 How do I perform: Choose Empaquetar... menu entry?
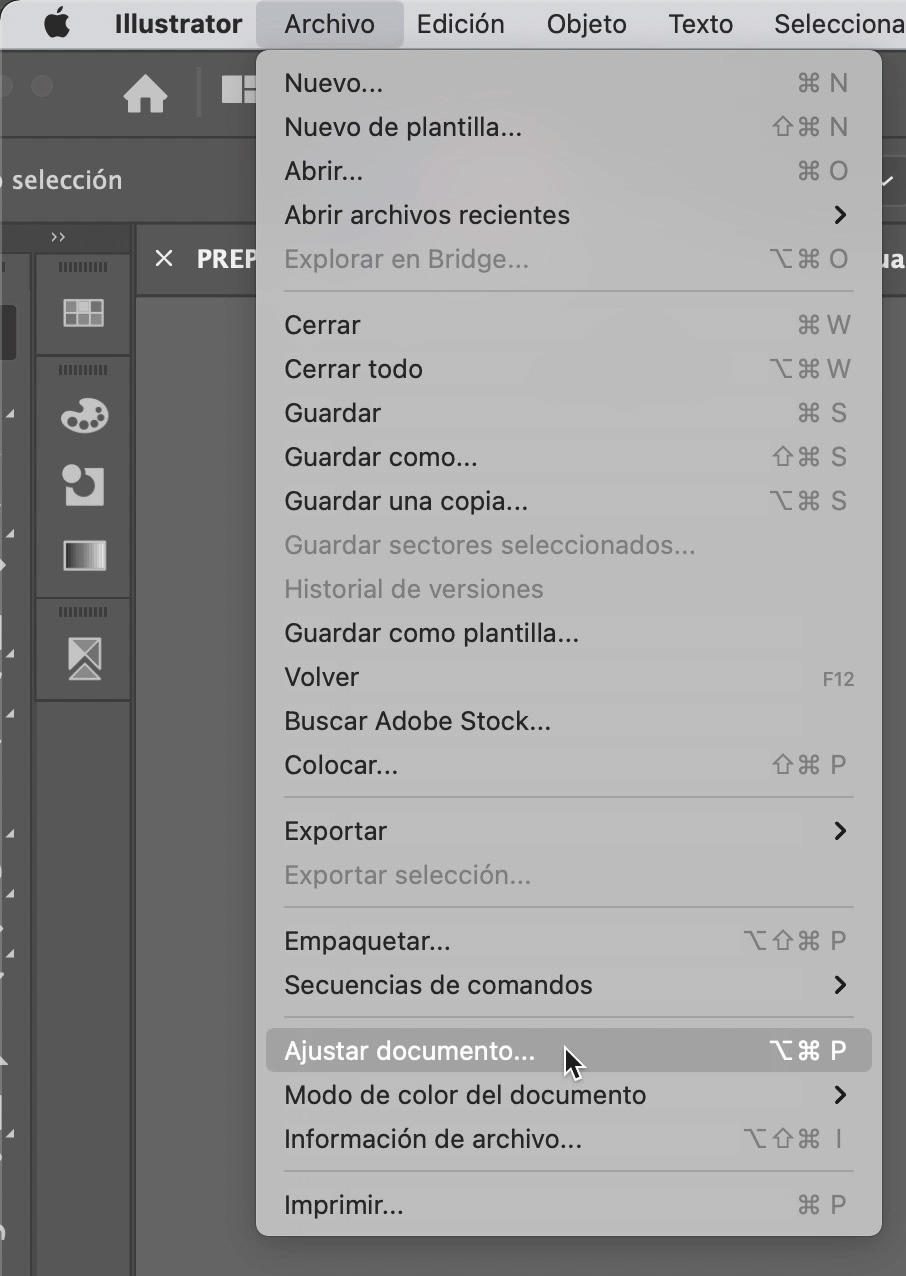(x=569, y=941)
